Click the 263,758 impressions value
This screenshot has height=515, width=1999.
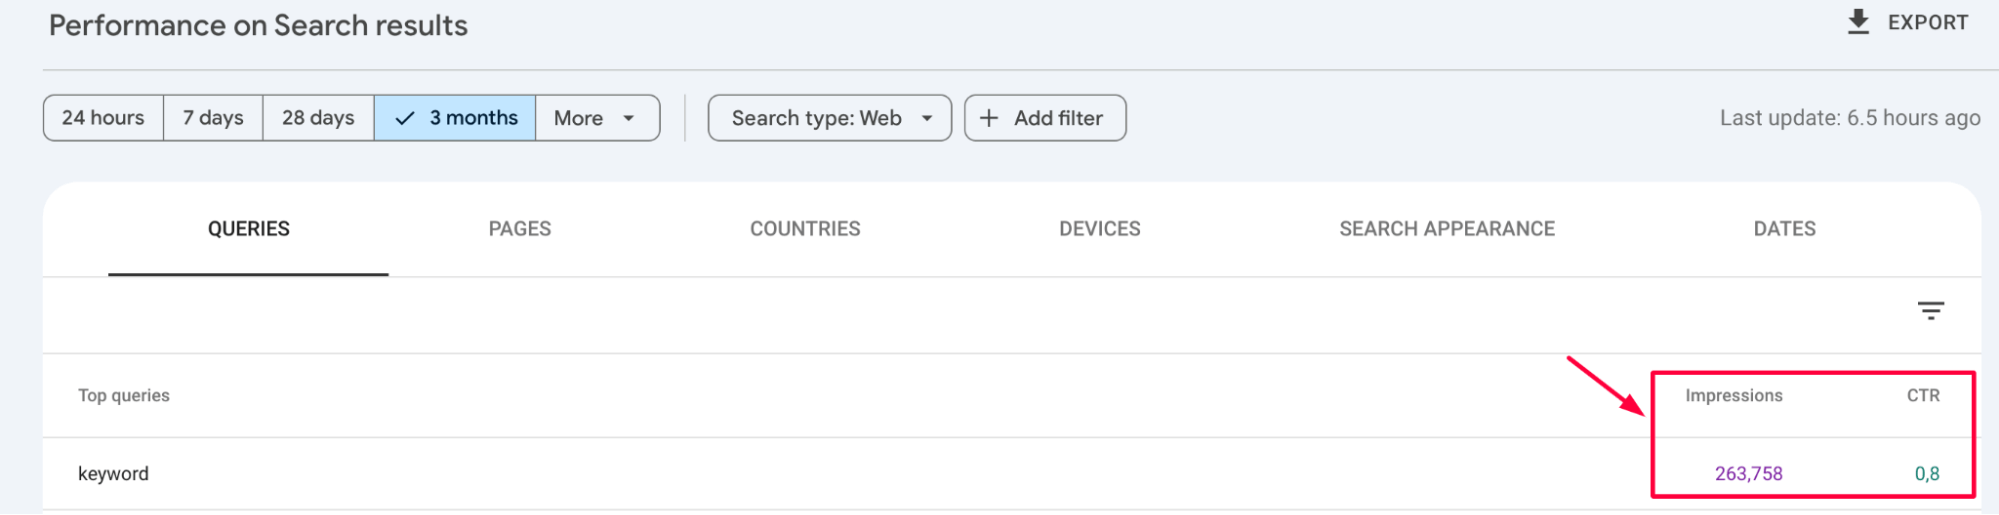tap(1748, 473)
